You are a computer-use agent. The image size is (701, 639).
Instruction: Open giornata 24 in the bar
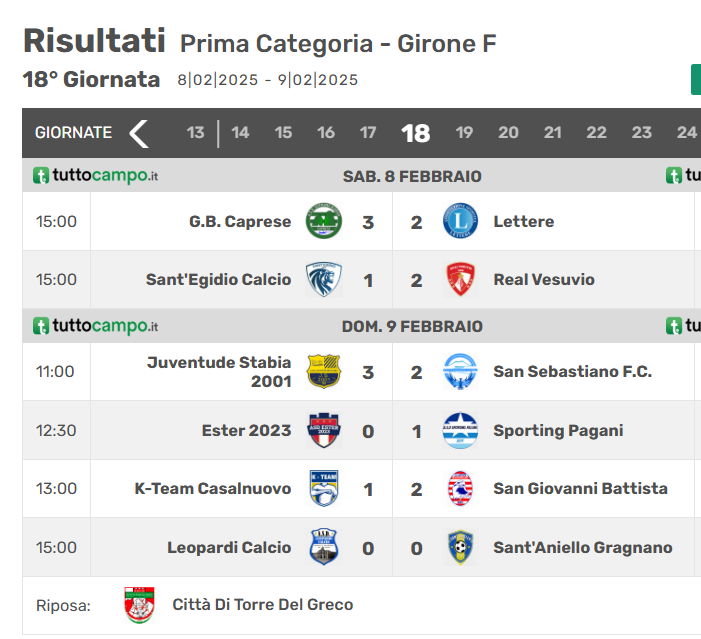687,133
